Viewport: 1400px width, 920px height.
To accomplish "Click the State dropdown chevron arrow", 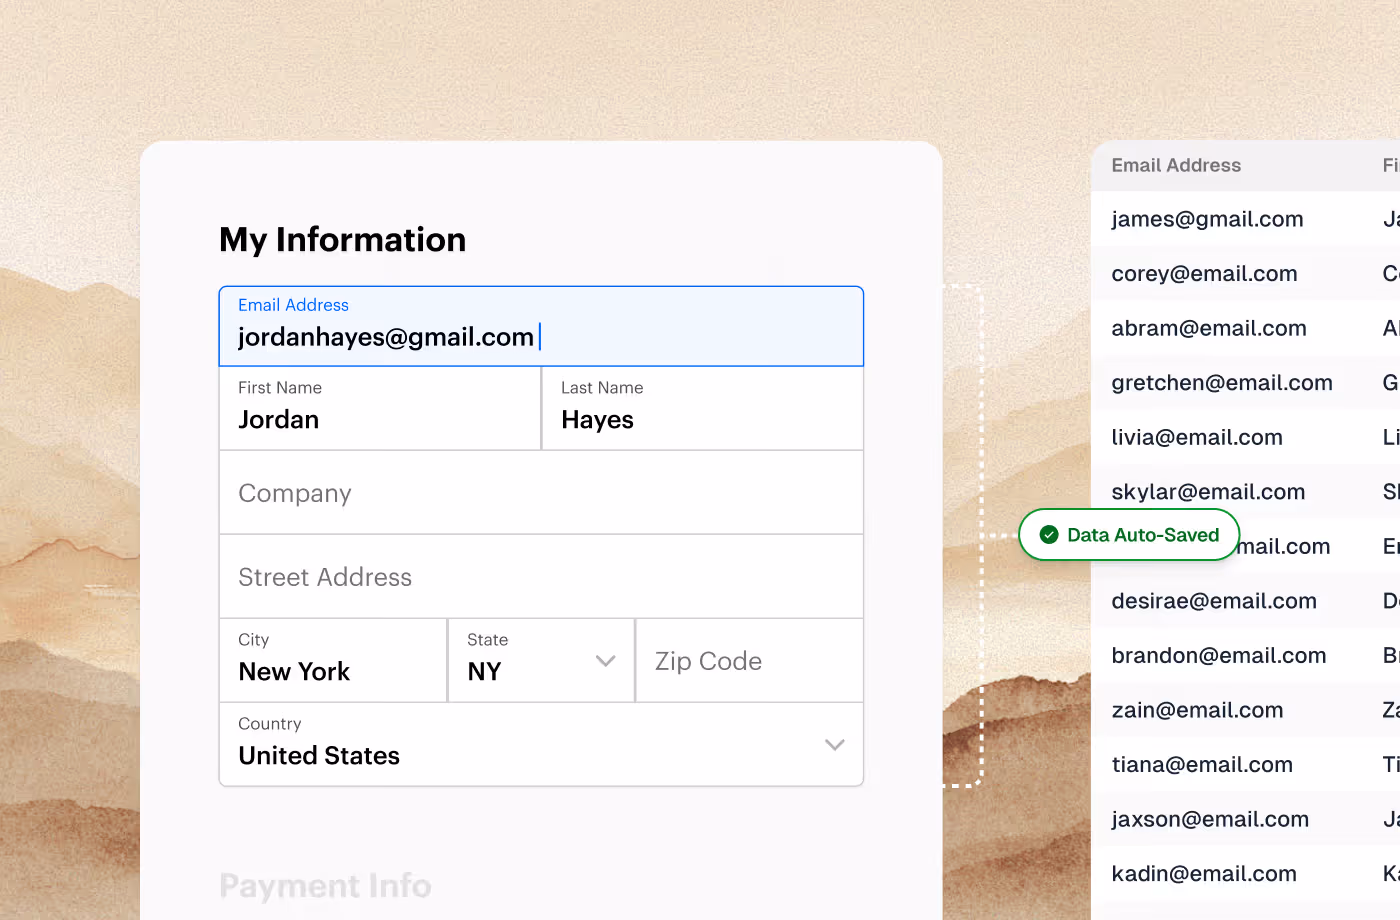I will click(605, 661).
